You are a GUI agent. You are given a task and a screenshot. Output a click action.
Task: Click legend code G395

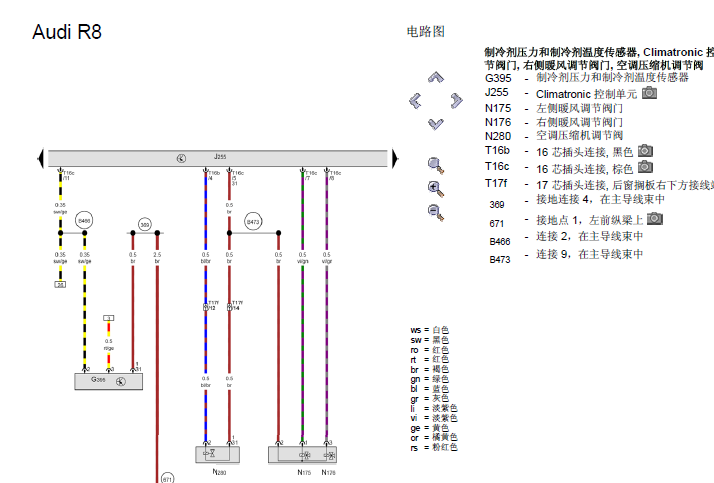point(498,78)
